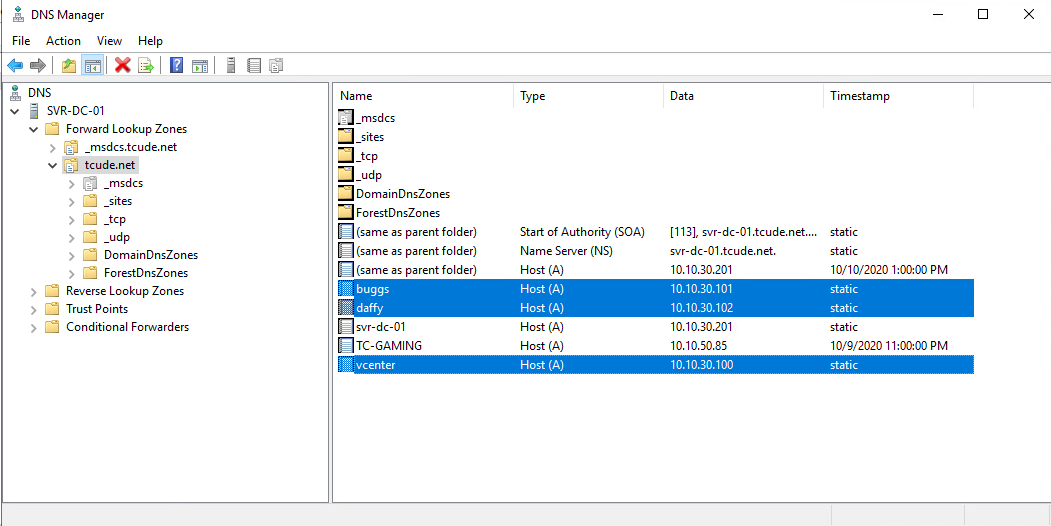Screen dimensions: 1051x526
Task: Click the Forward arrow in toolbar
Action: [38, 65]
